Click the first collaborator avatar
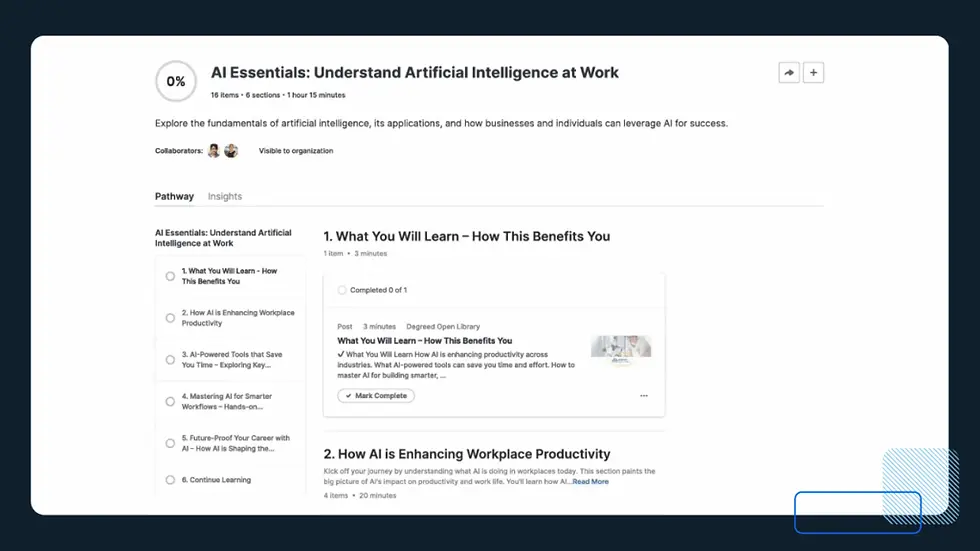The width and height of the screenshot is (980, 551). 213,151
